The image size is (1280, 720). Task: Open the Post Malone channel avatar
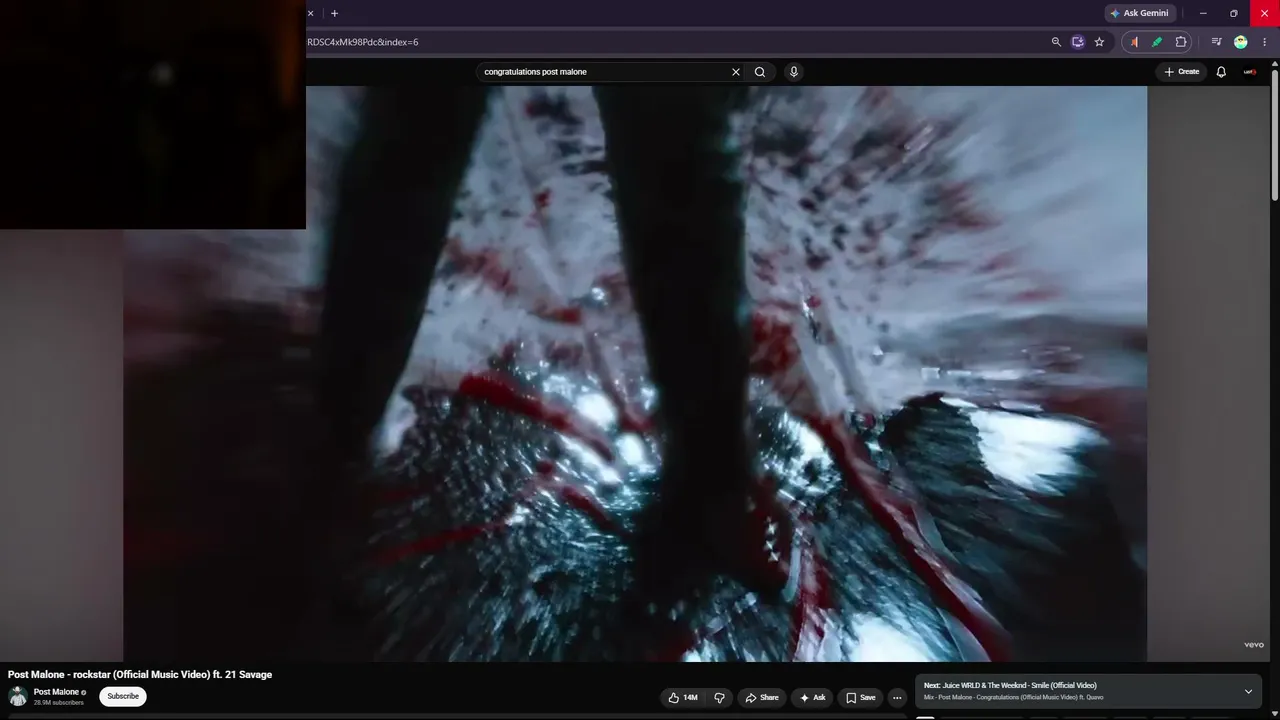[18, 696]
